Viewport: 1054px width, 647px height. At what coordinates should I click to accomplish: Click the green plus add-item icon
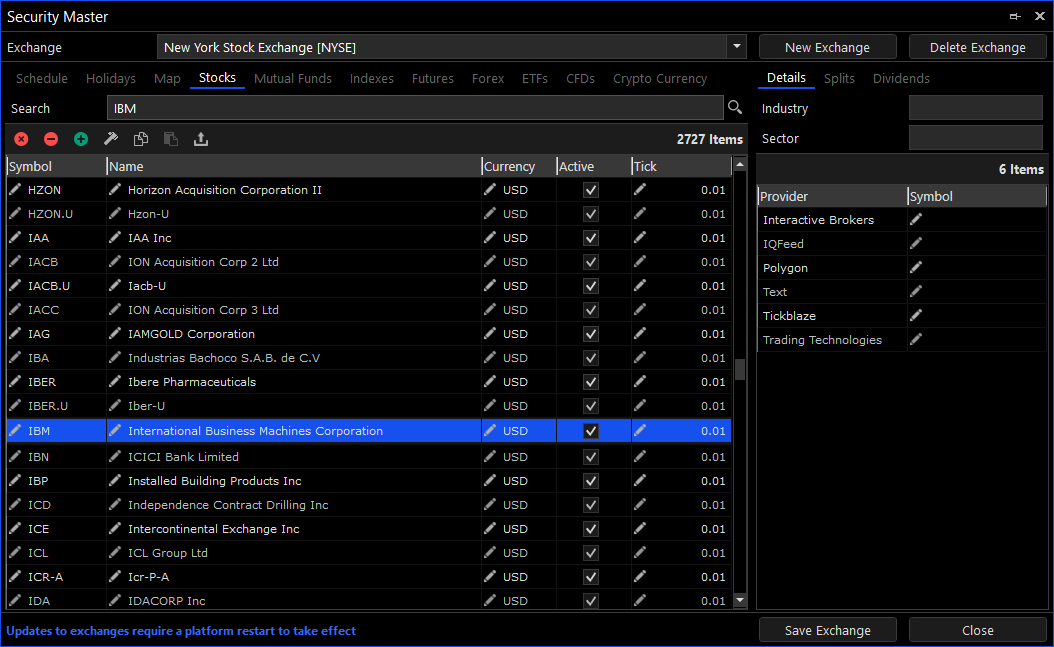(81, 140)
